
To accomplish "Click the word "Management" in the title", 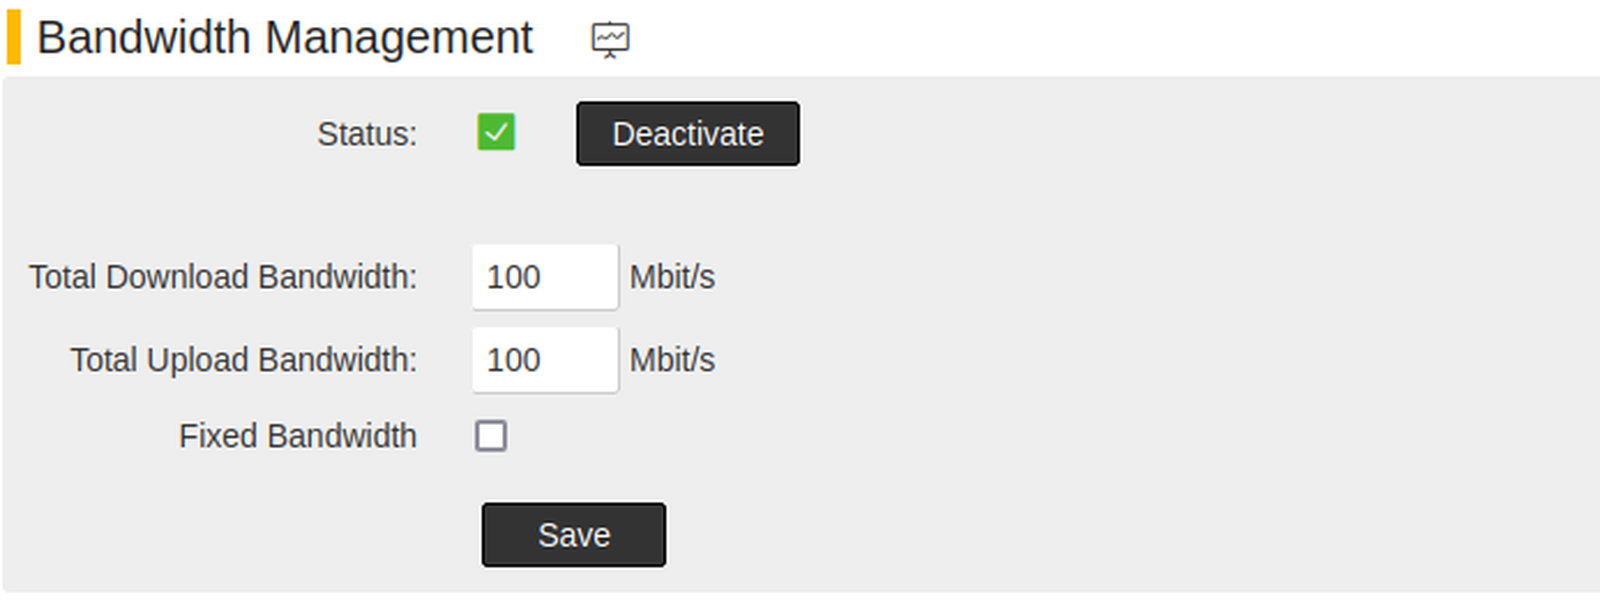I will point(399,38).
